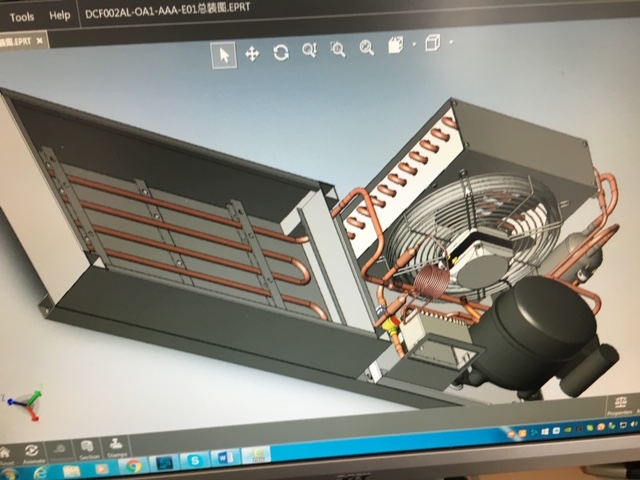Close the .EPRT document tab

(39, 41)
